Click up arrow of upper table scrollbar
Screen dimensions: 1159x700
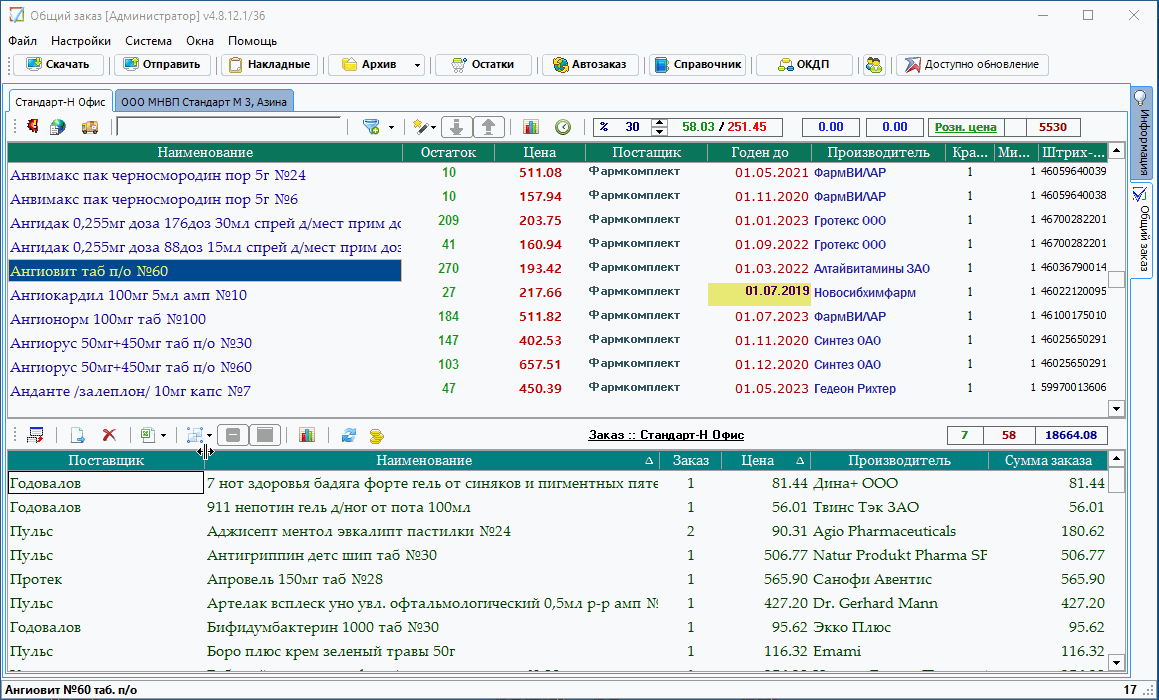[1116, 152]
